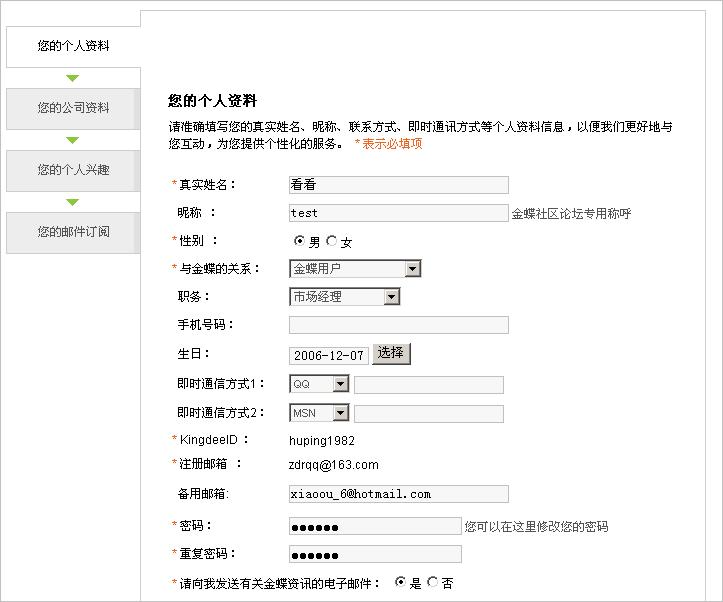Click the 密码 password field
This screenshot has width=723, height=602.
375,526
